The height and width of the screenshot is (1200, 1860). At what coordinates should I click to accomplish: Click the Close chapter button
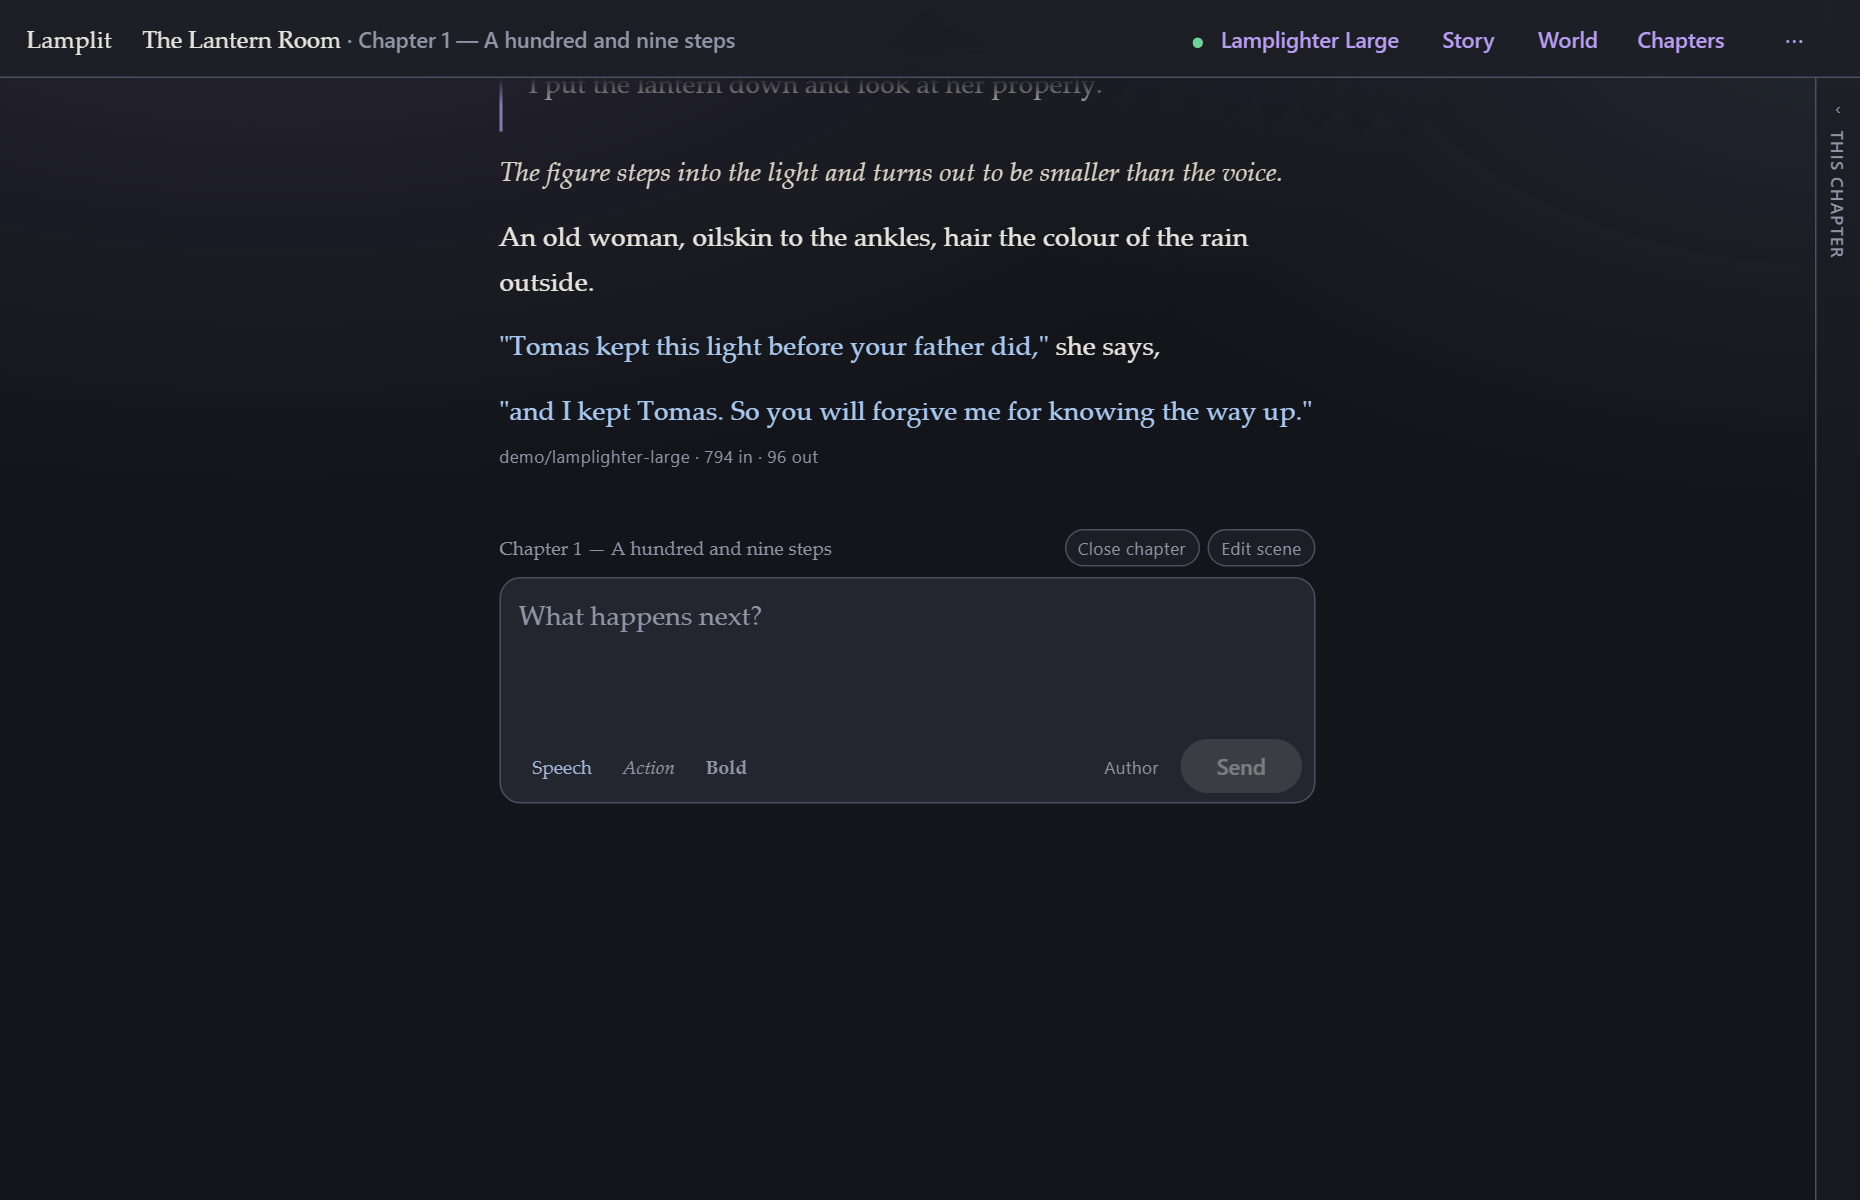(x=1131, y=548)
